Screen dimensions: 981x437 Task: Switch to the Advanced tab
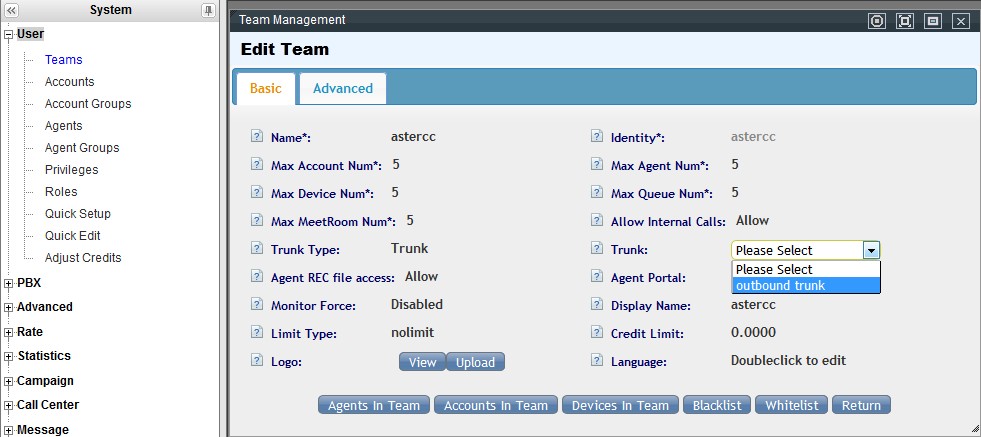click(342, 88)
